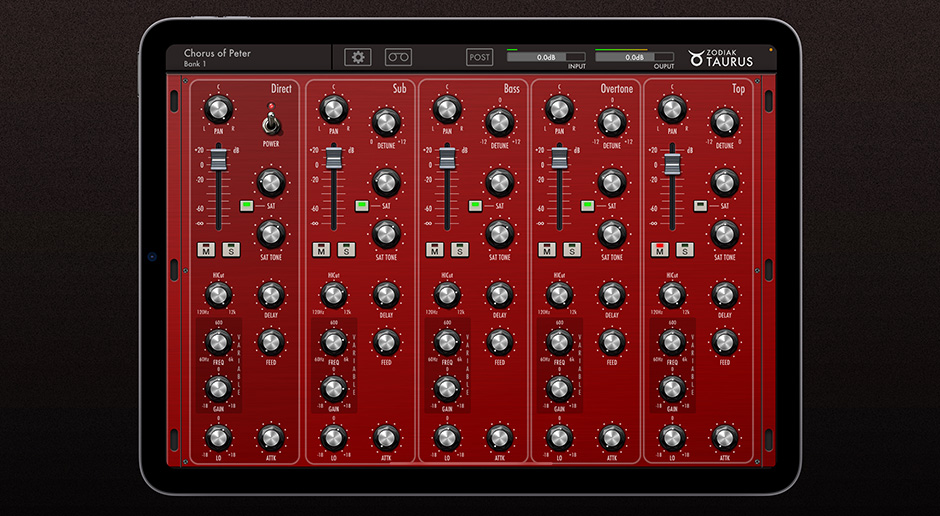Mute the Top channel
940x516 pixels.
point(660,250)
